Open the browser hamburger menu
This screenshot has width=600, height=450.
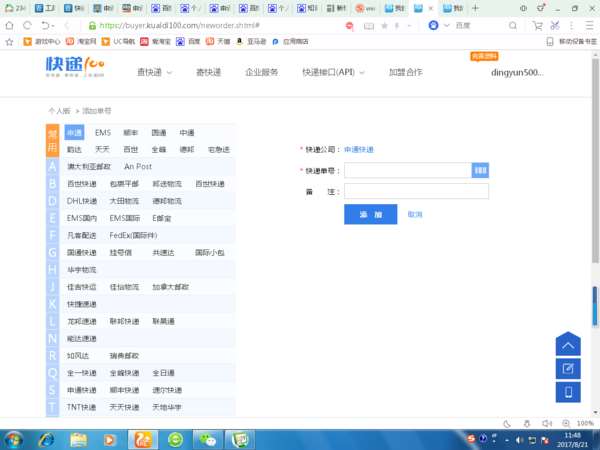pos(590,26)
